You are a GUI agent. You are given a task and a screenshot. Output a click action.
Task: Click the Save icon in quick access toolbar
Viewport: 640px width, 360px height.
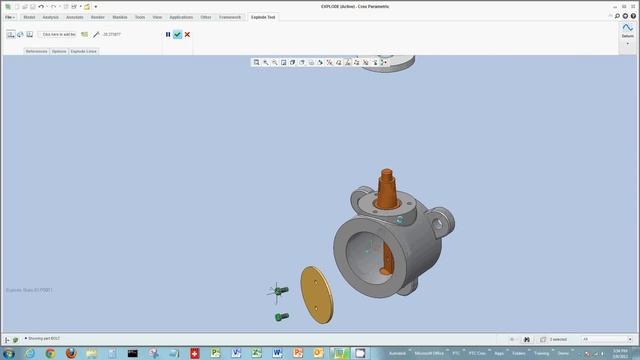(33, 7)
